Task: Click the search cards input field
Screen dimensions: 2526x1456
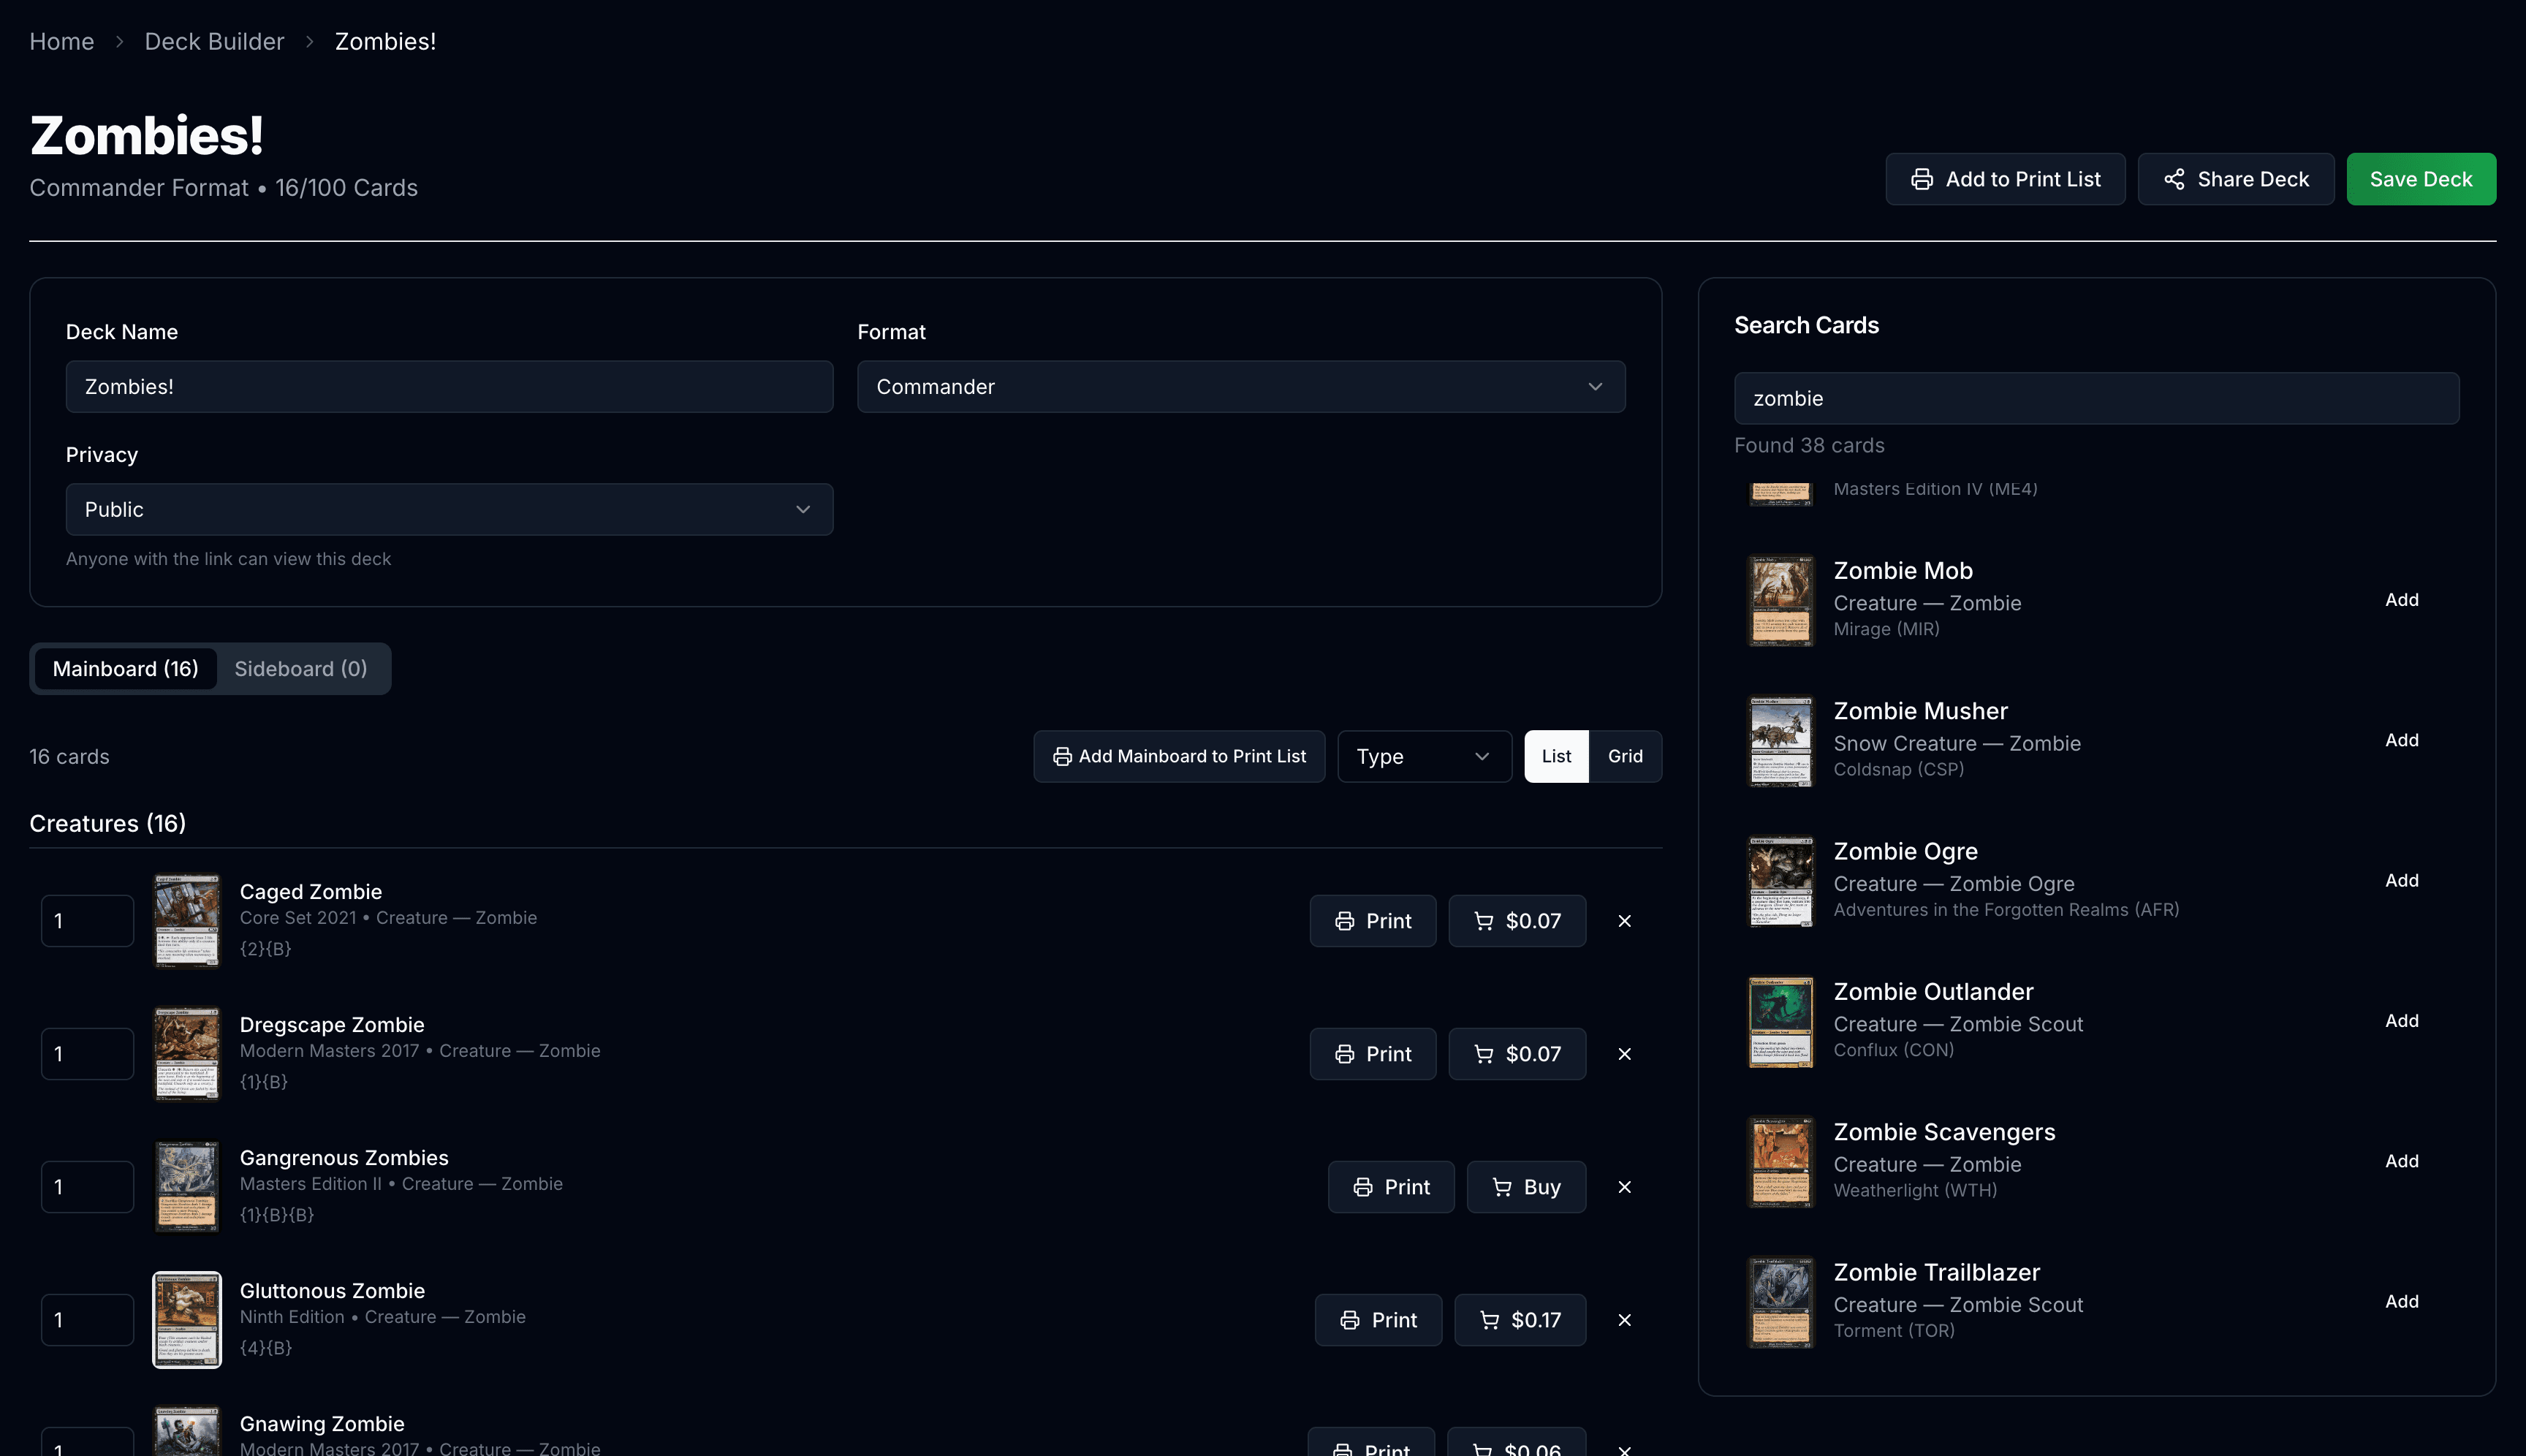Action: (2095, 398)
